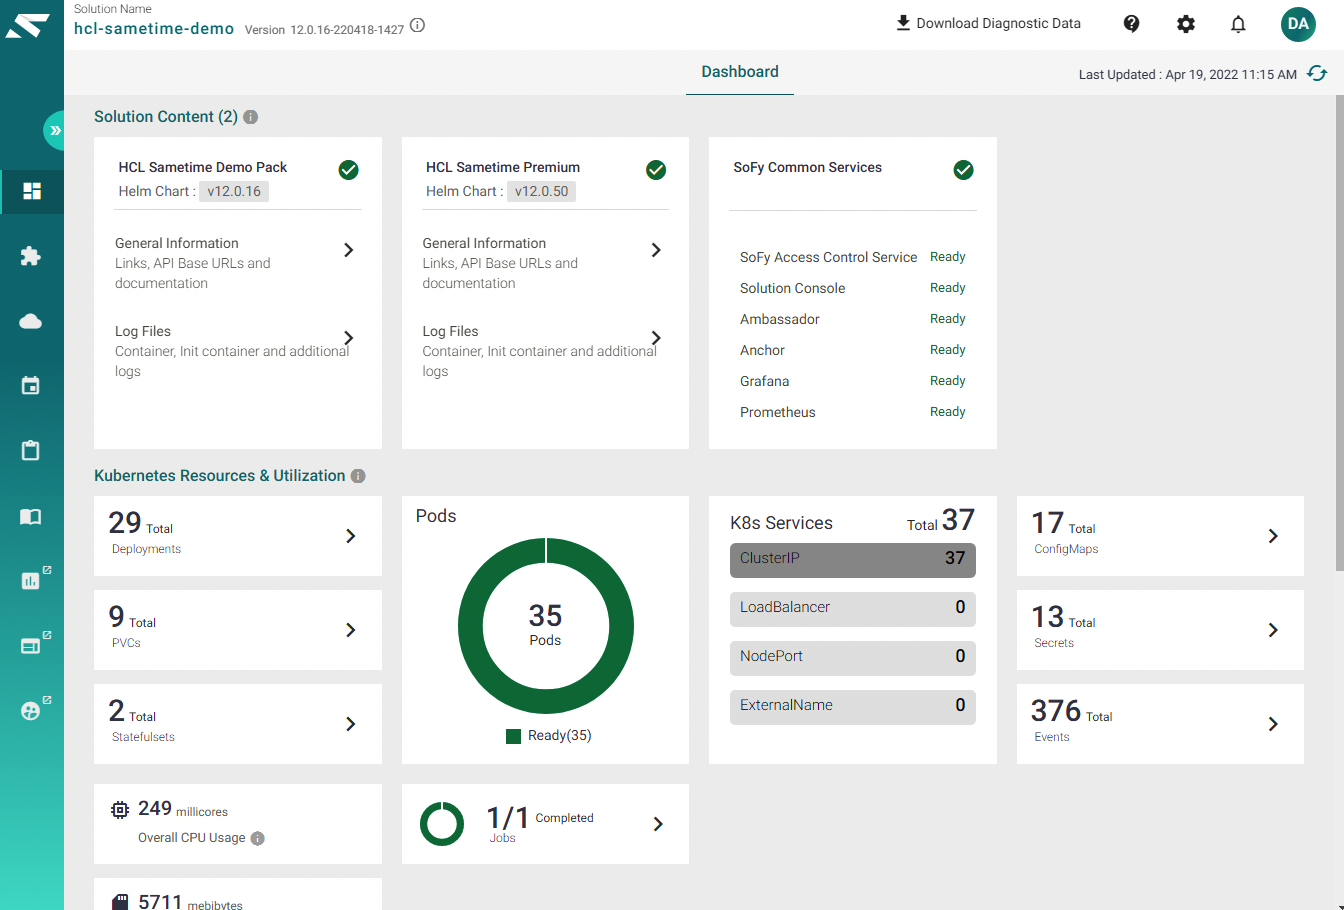Screen dimensions: 1344x910
Task: Click the Grafana service row
Action: (x=853, y=381)
